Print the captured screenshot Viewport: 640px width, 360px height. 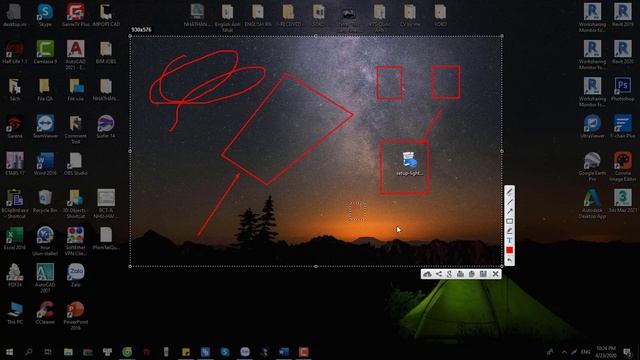click(460, 274)
